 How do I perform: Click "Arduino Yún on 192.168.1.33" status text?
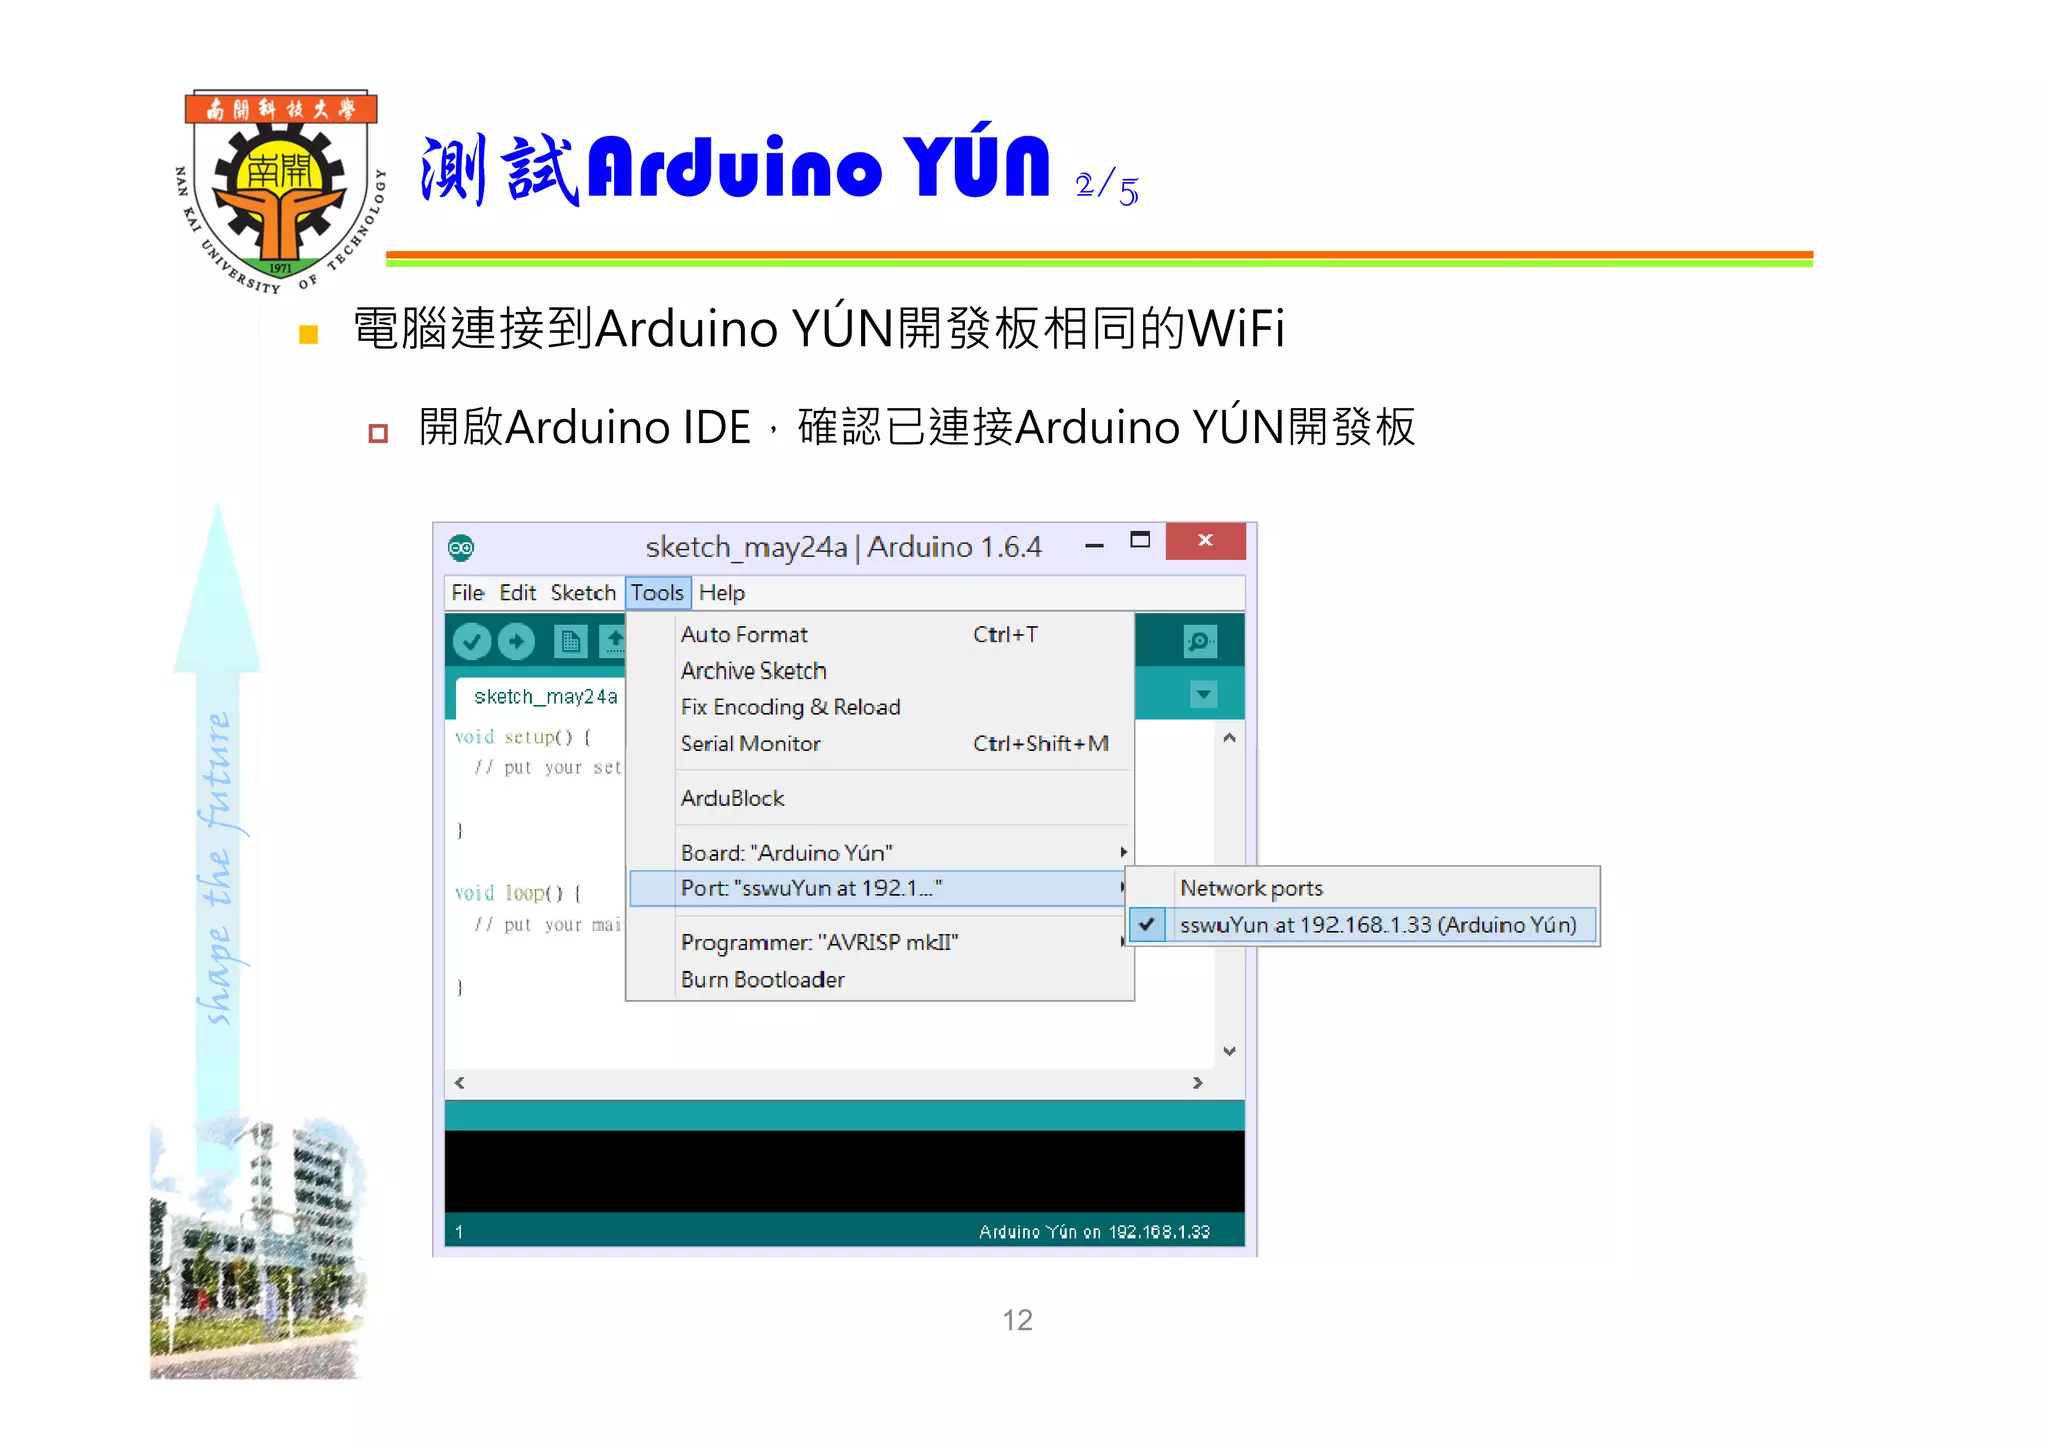(x=1094, y=1232)
